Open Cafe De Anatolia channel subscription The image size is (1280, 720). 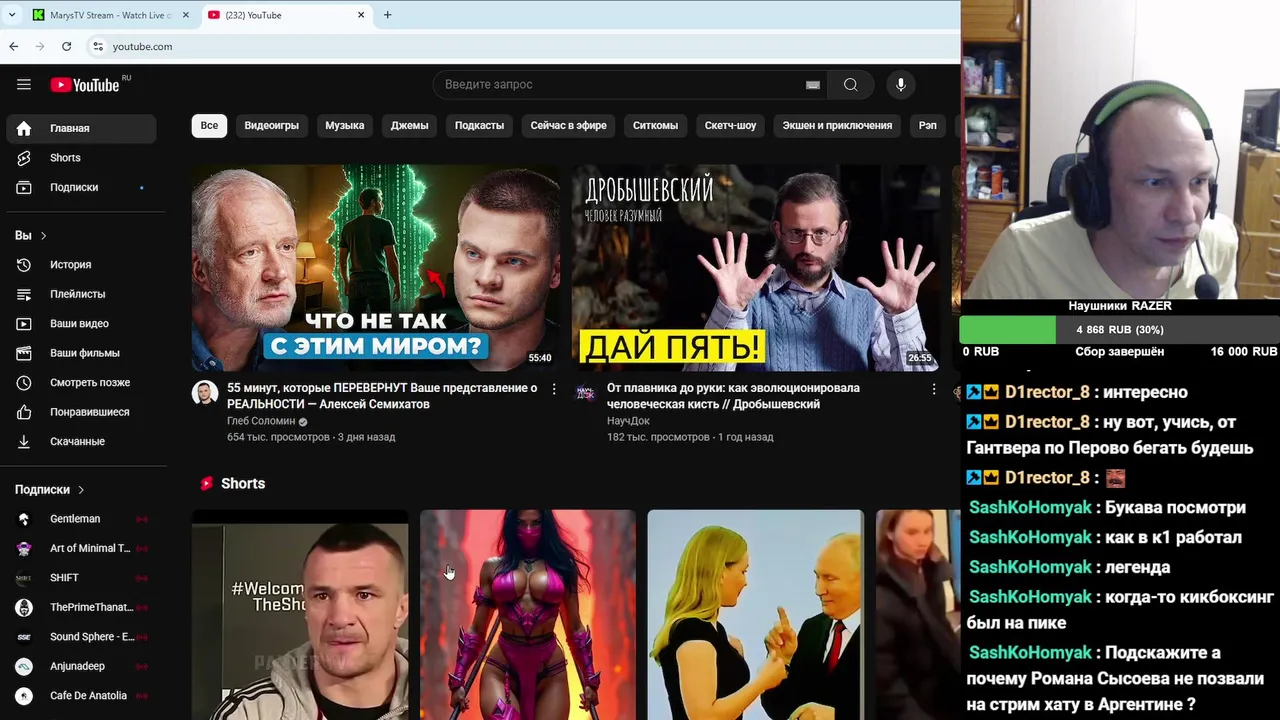81,696
